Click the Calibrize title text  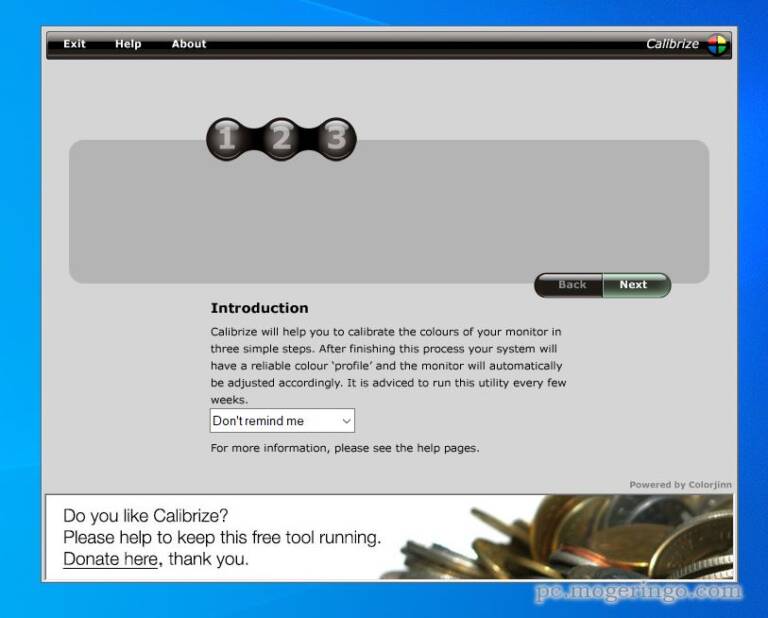coord(672,44)
